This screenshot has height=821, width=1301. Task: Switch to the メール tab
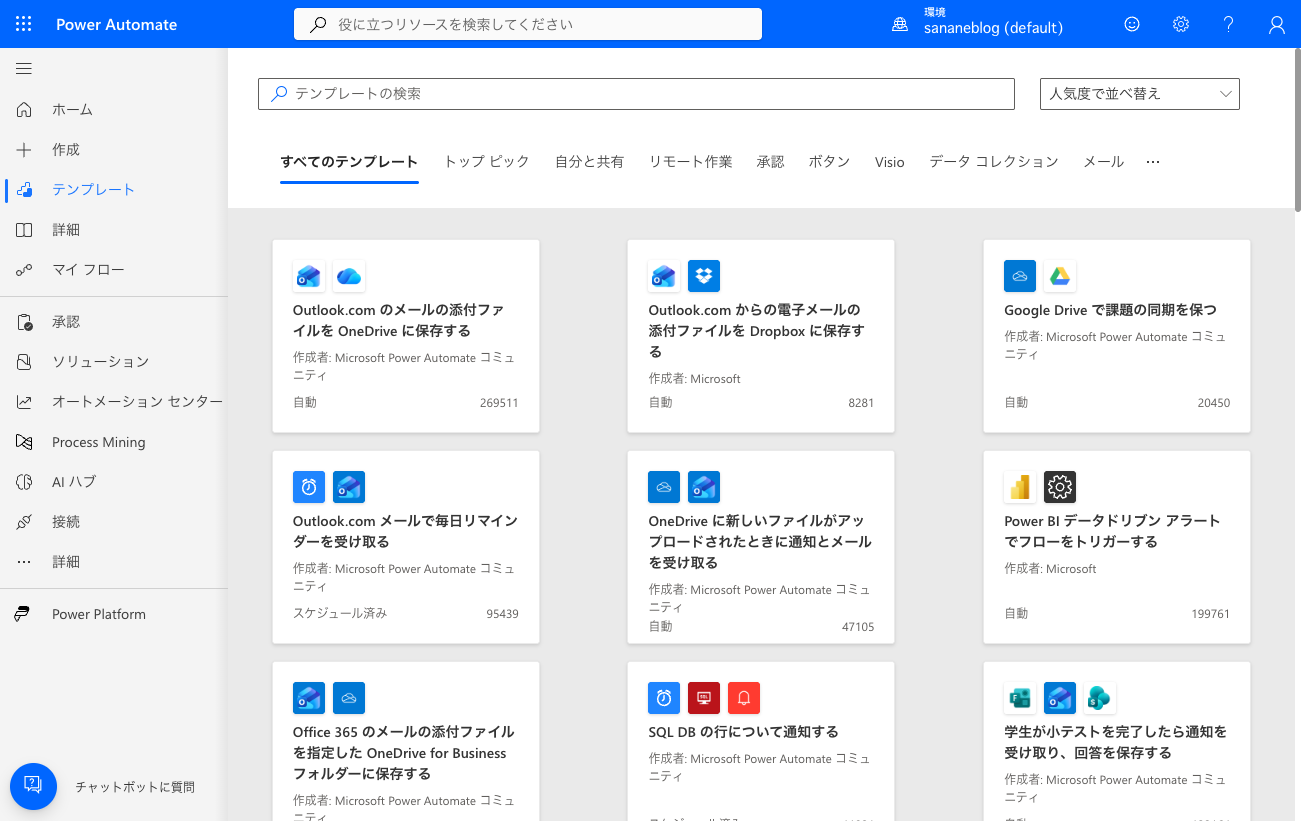(1103, 161)
